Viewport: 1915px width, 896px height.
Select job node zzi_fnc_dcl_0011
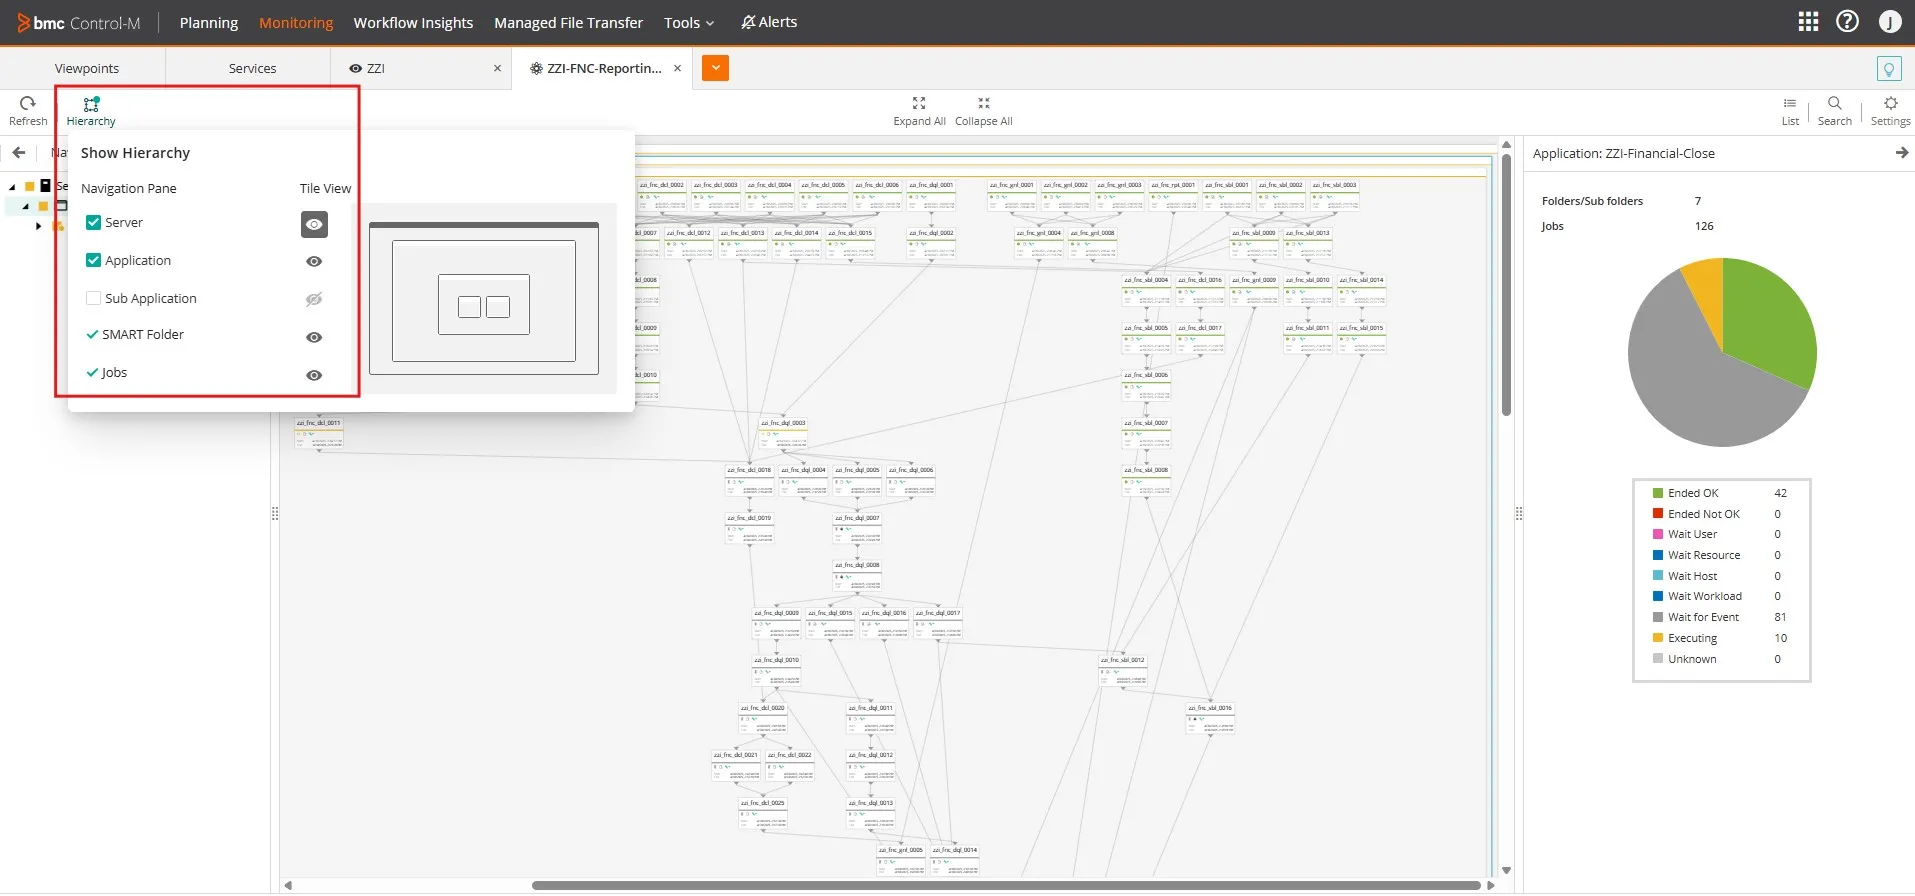click(x=319, y=435)
